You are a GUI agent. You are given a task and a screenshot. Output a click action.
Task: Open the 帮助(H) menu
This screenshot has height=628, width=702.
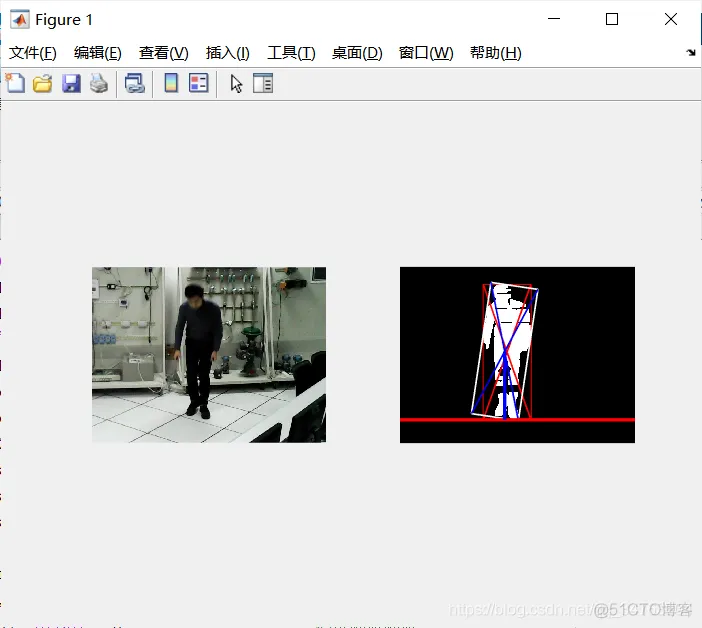[x=496, y=53]
